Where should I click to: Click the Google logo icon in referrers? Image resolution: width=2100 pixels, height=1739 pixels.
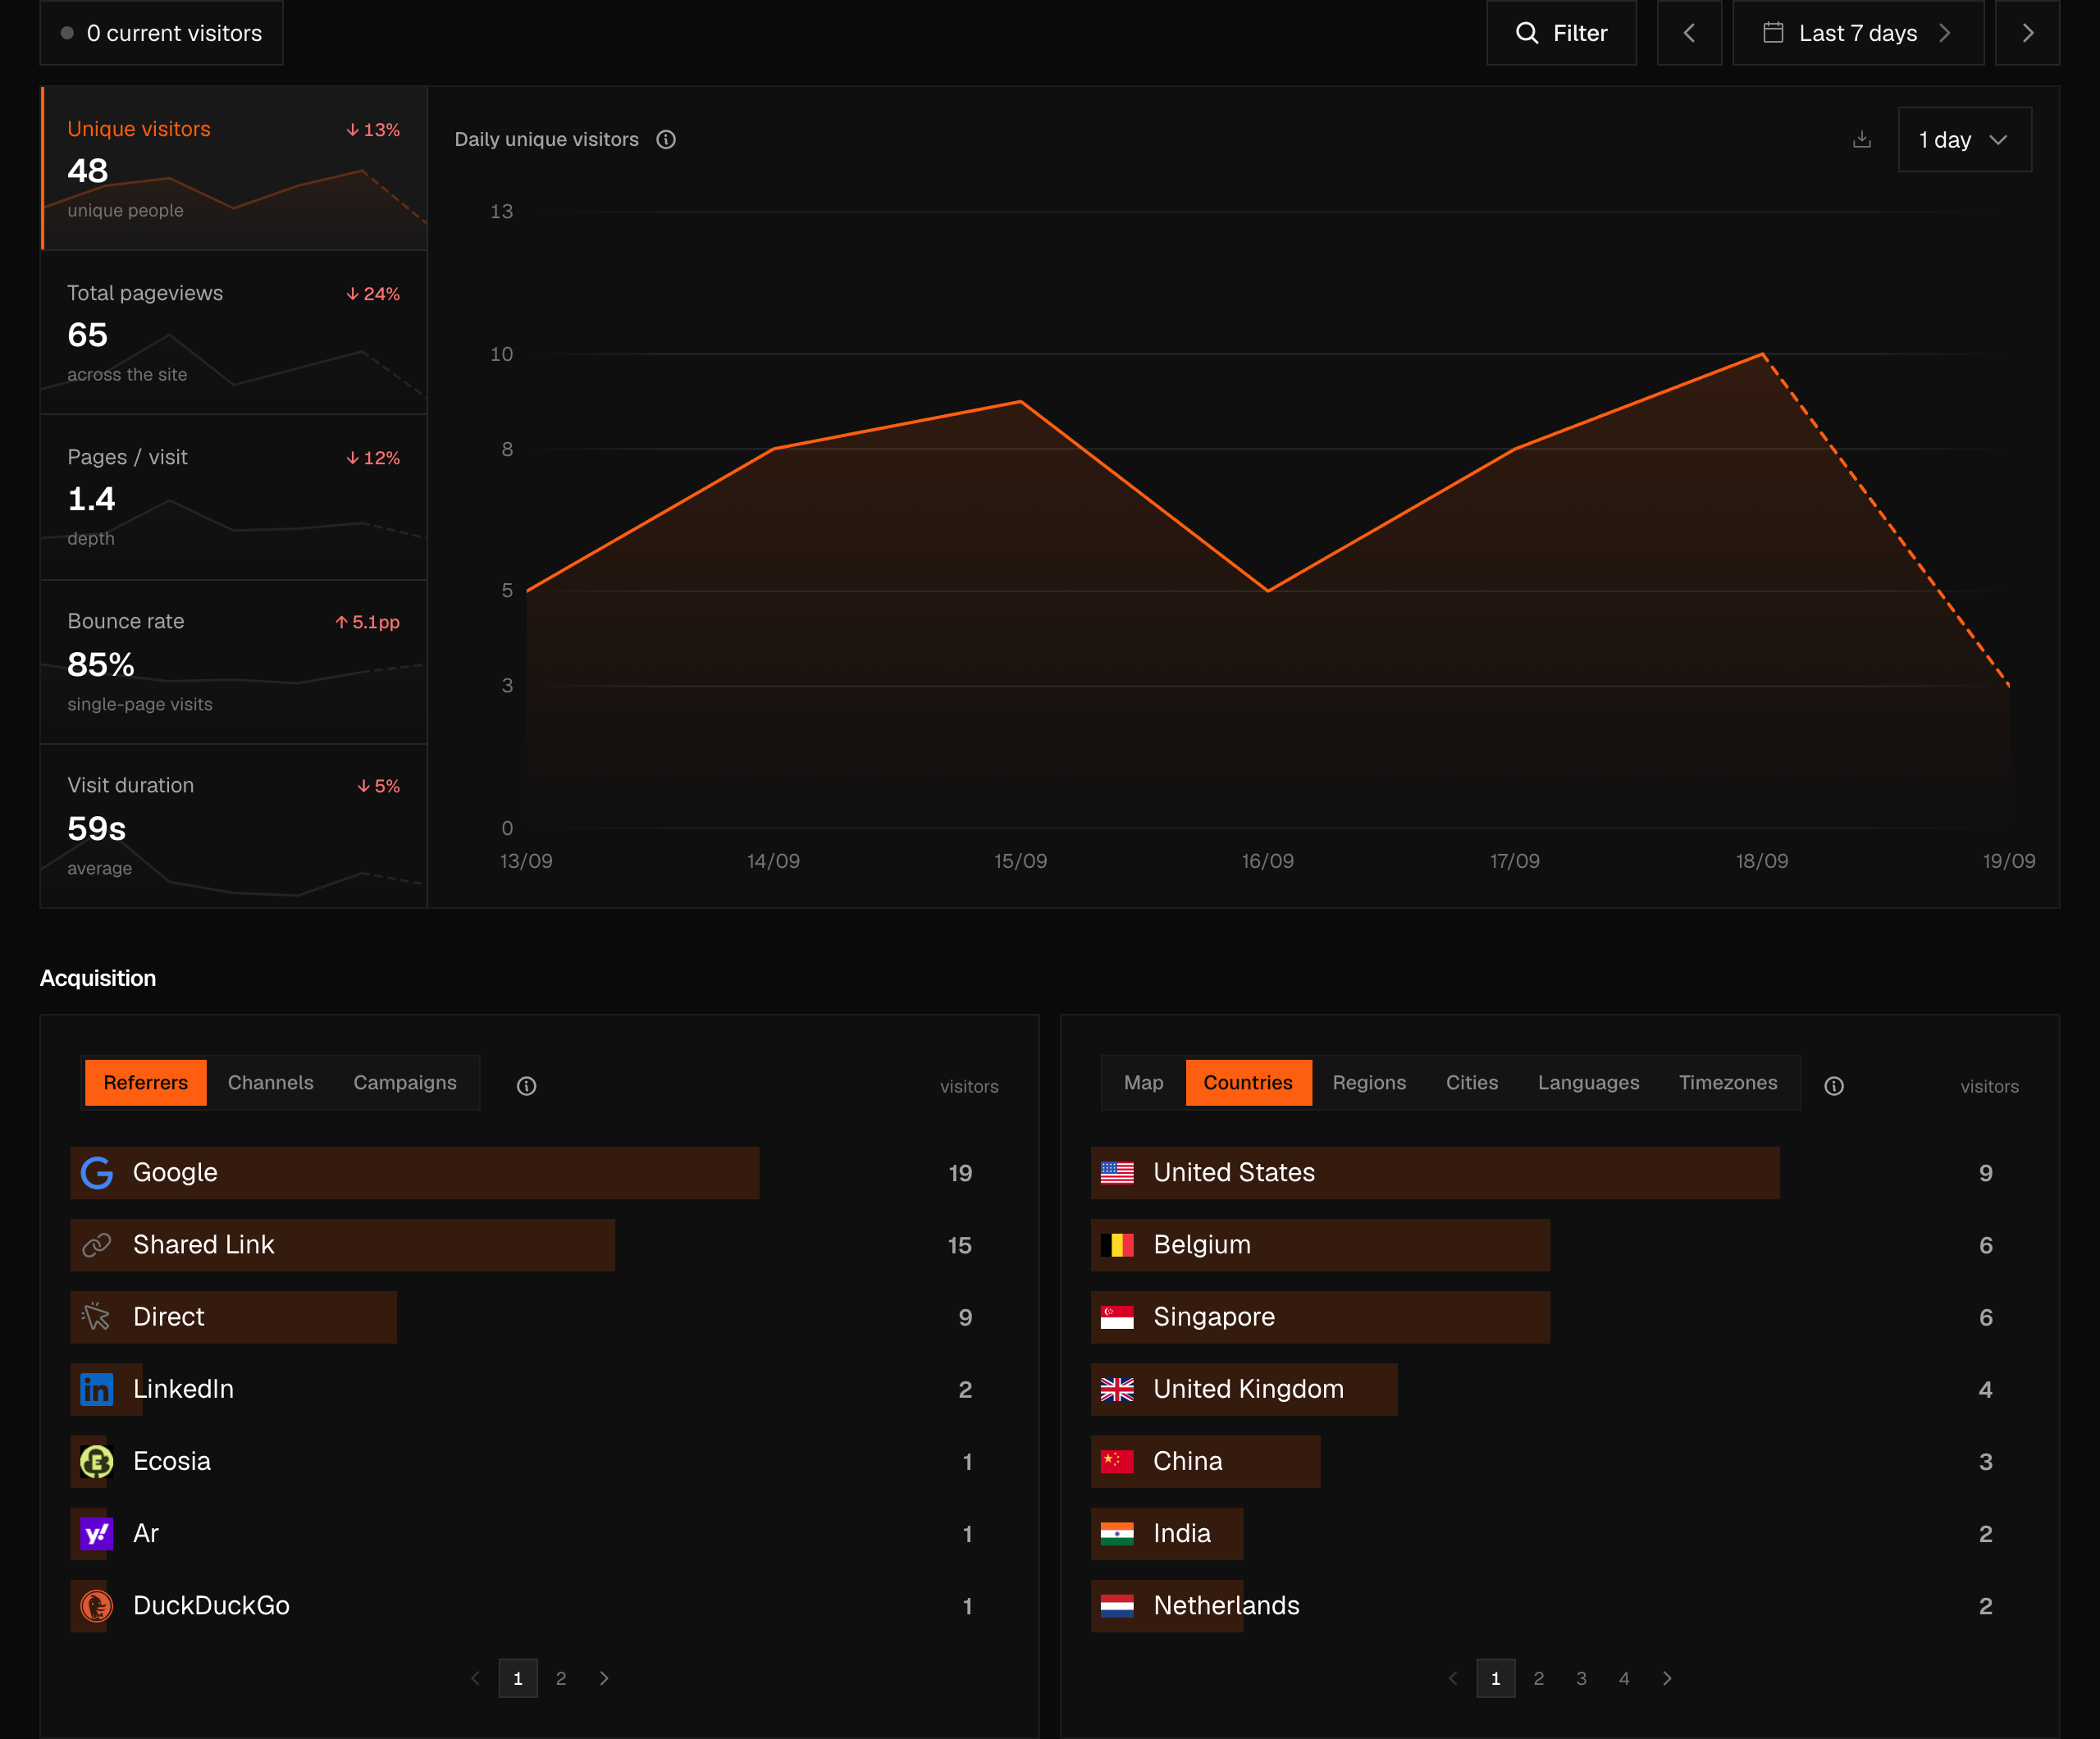[x=97, y=1173]
